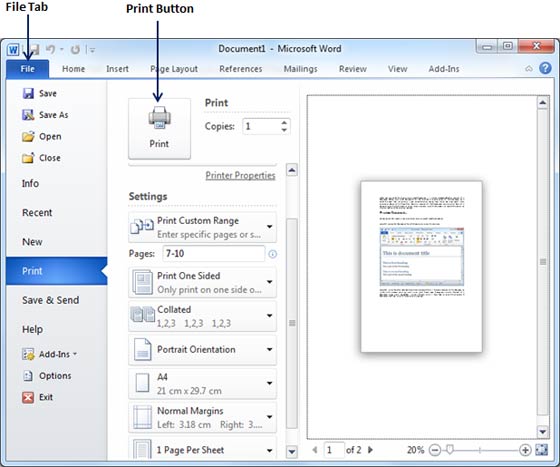Click preview pane scroll up arrow
Viewport: 560px width, 467px height.
[542, 103]
